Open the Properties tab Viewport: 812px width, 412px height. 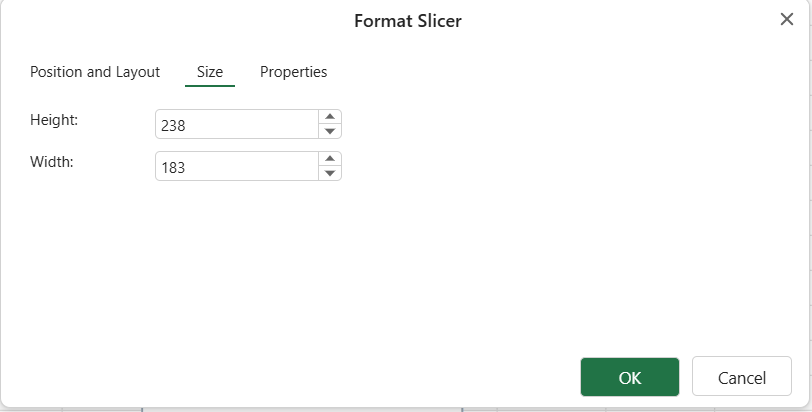click(293, 71)
